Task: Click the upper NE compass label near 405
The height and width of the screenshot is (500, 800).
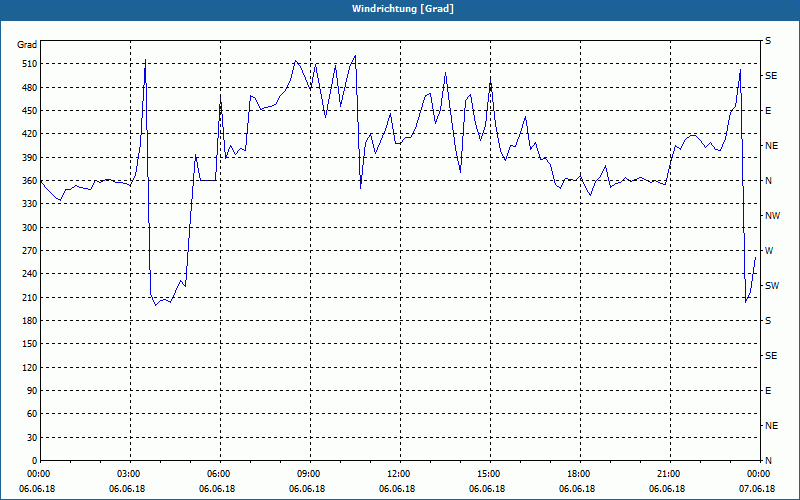Action: pos(772,146)
